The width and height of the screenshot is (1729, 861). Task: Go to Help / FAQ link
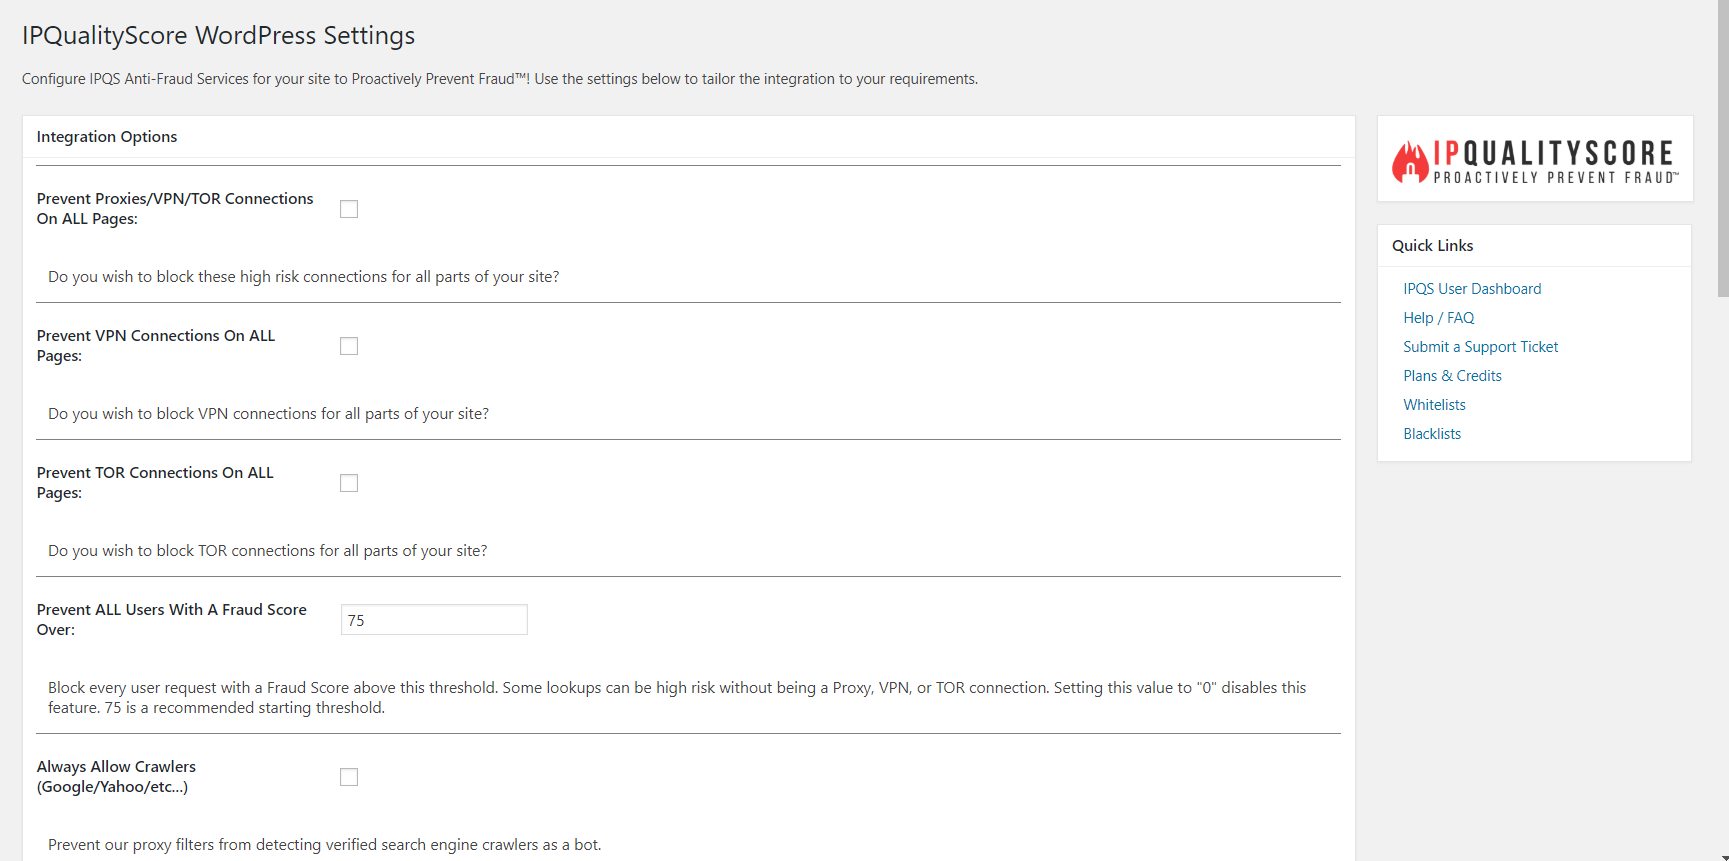[x=1438, y=318]
